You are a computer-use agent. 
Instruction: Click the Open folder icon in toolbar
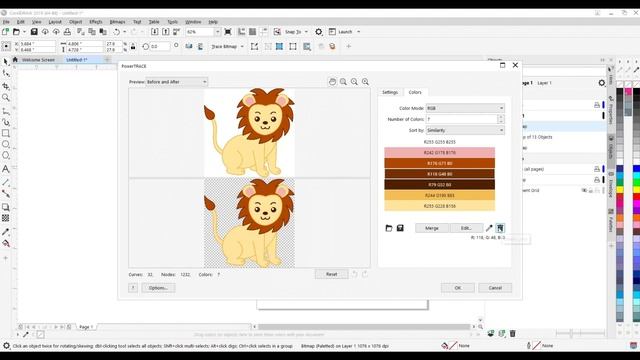tap(16, 32)
